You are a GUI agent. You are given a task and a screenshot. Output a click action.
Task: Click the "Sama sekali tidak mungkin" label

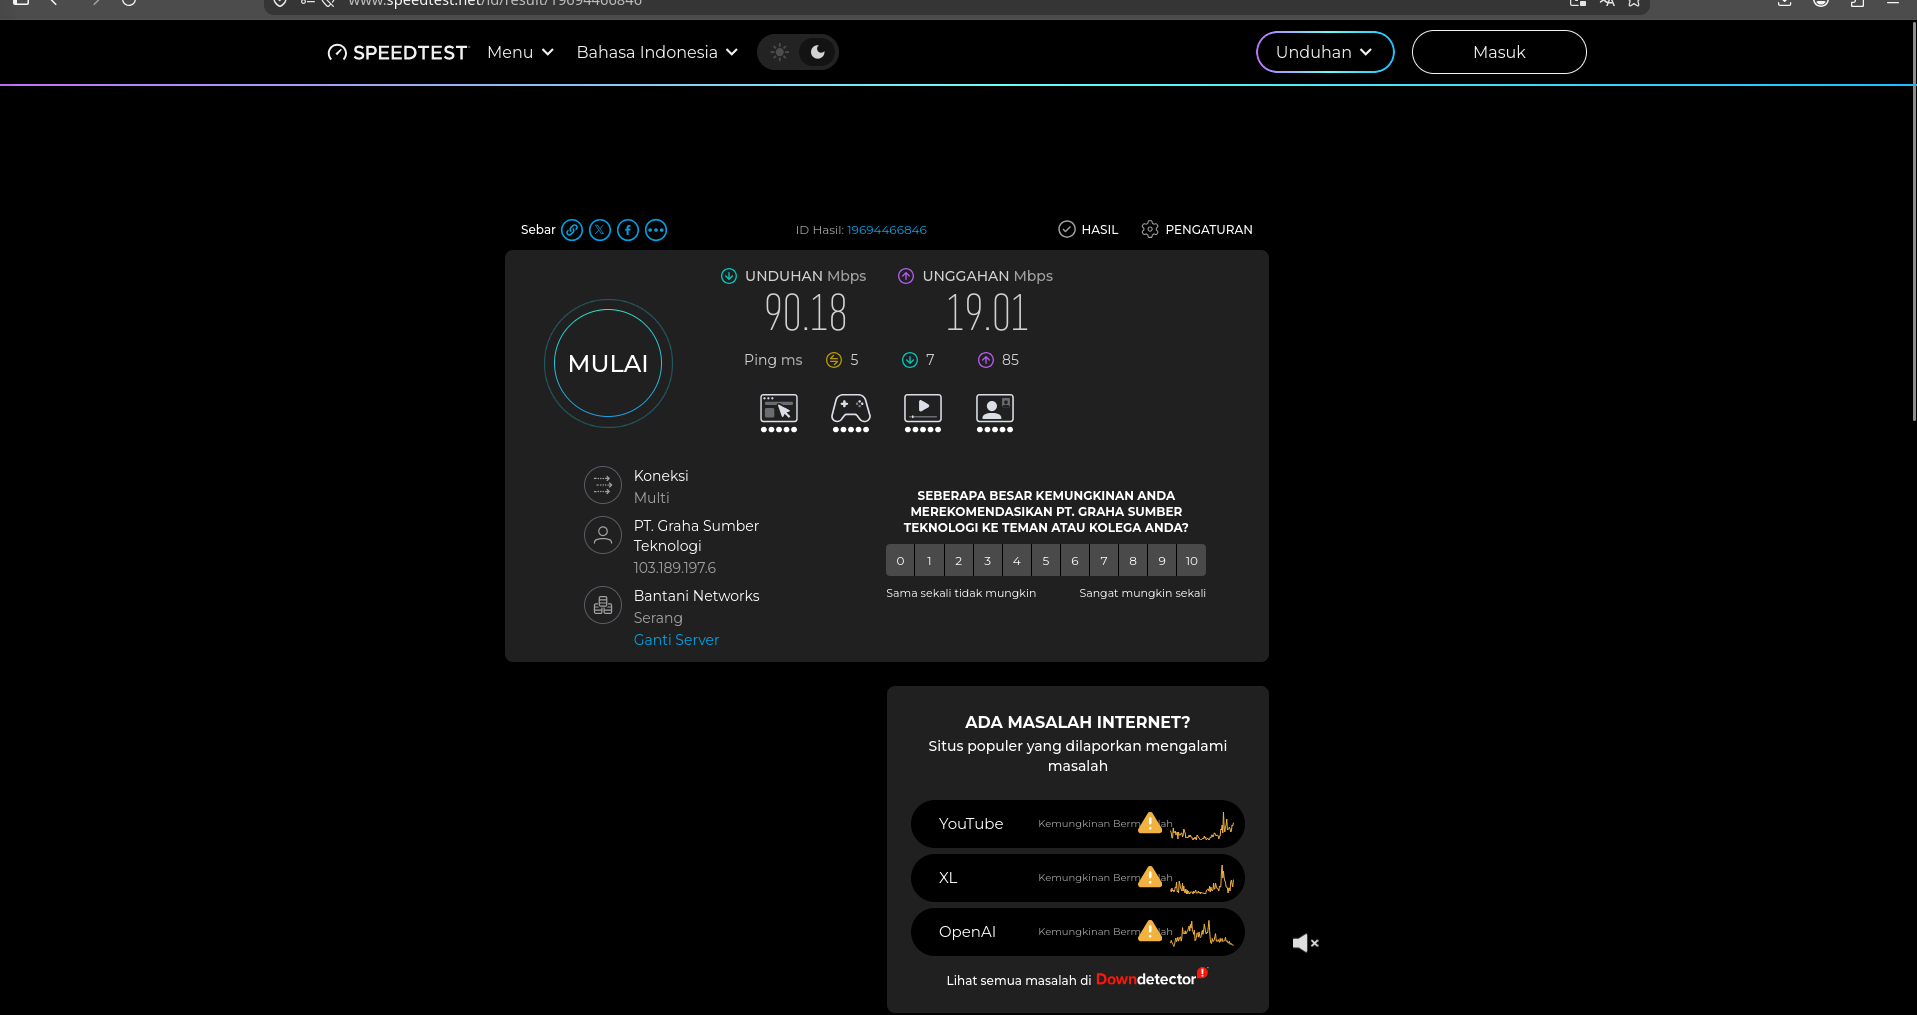(961, 593)
